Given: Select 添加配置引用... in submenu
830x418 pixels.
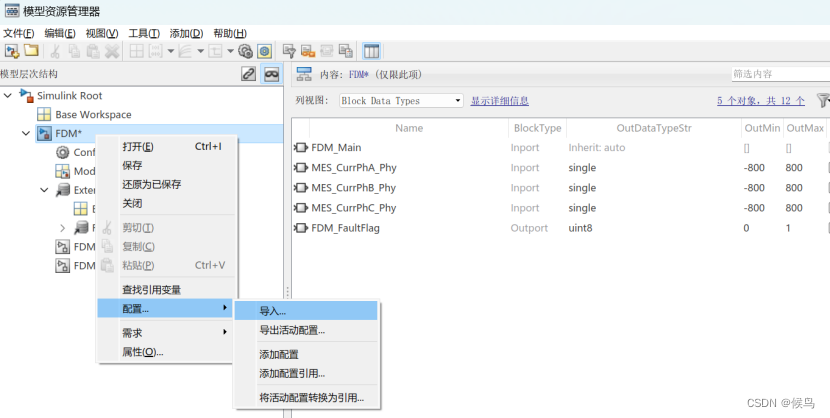Looking at the screenshot, I should point(306,374).
